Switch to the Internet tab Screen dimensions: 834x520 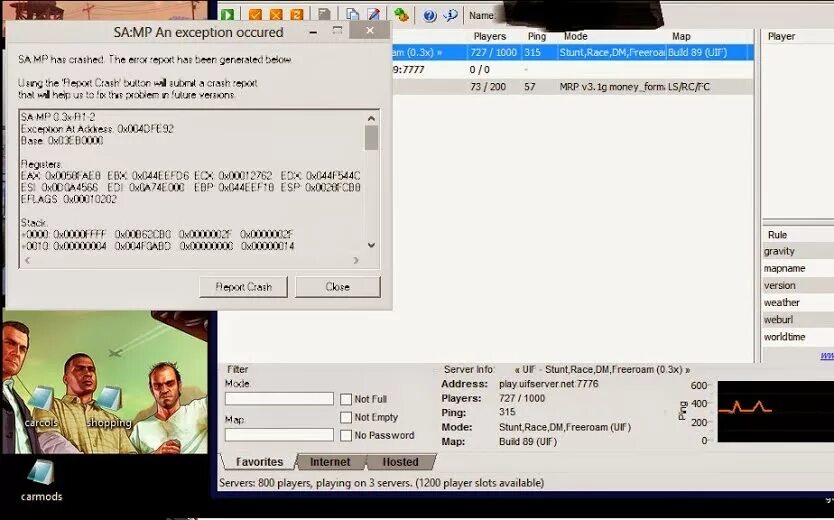pyautogui.click(x=330, y=462)
